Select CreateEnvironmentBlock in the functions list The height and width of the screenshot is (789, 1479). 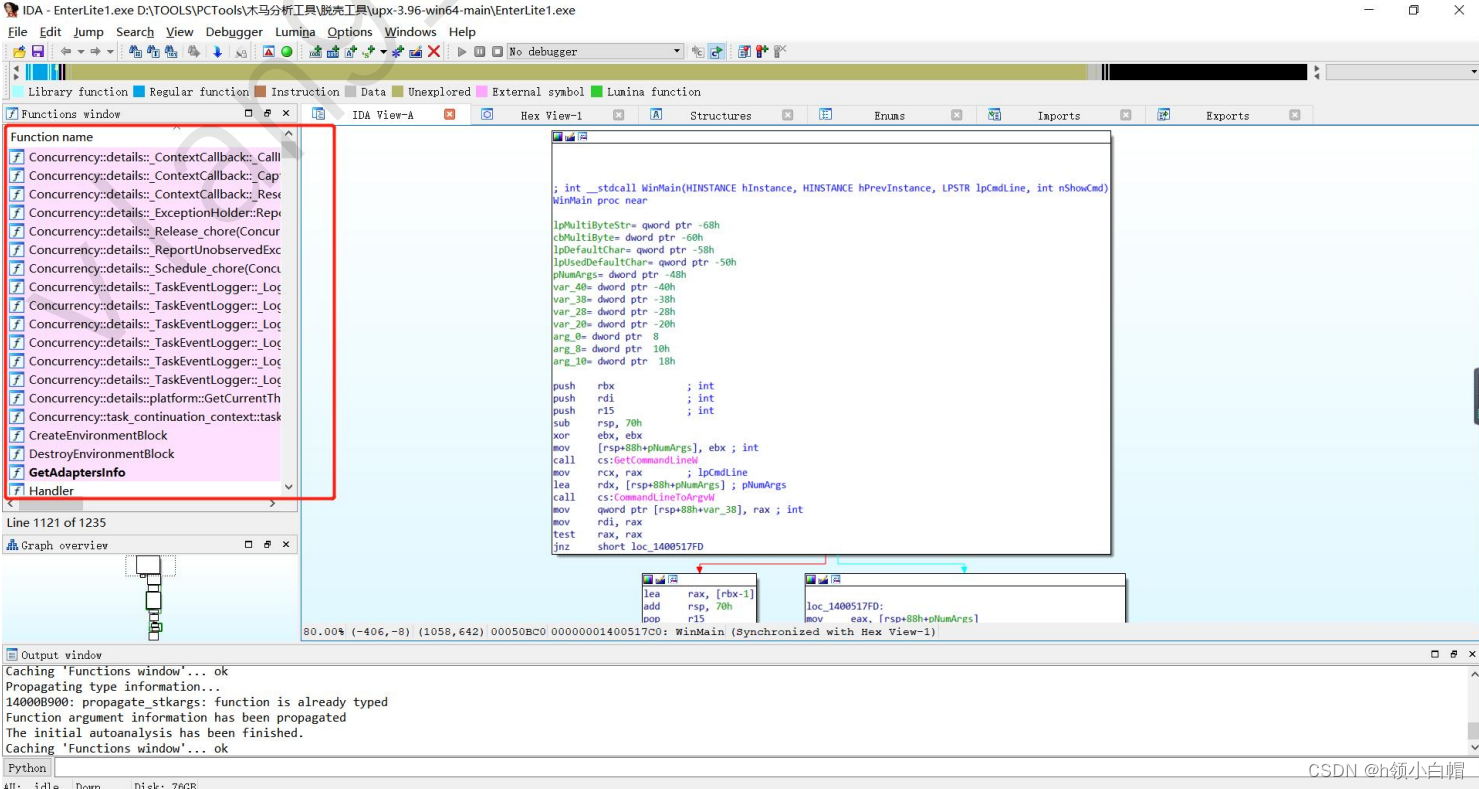tap(98, 435)
